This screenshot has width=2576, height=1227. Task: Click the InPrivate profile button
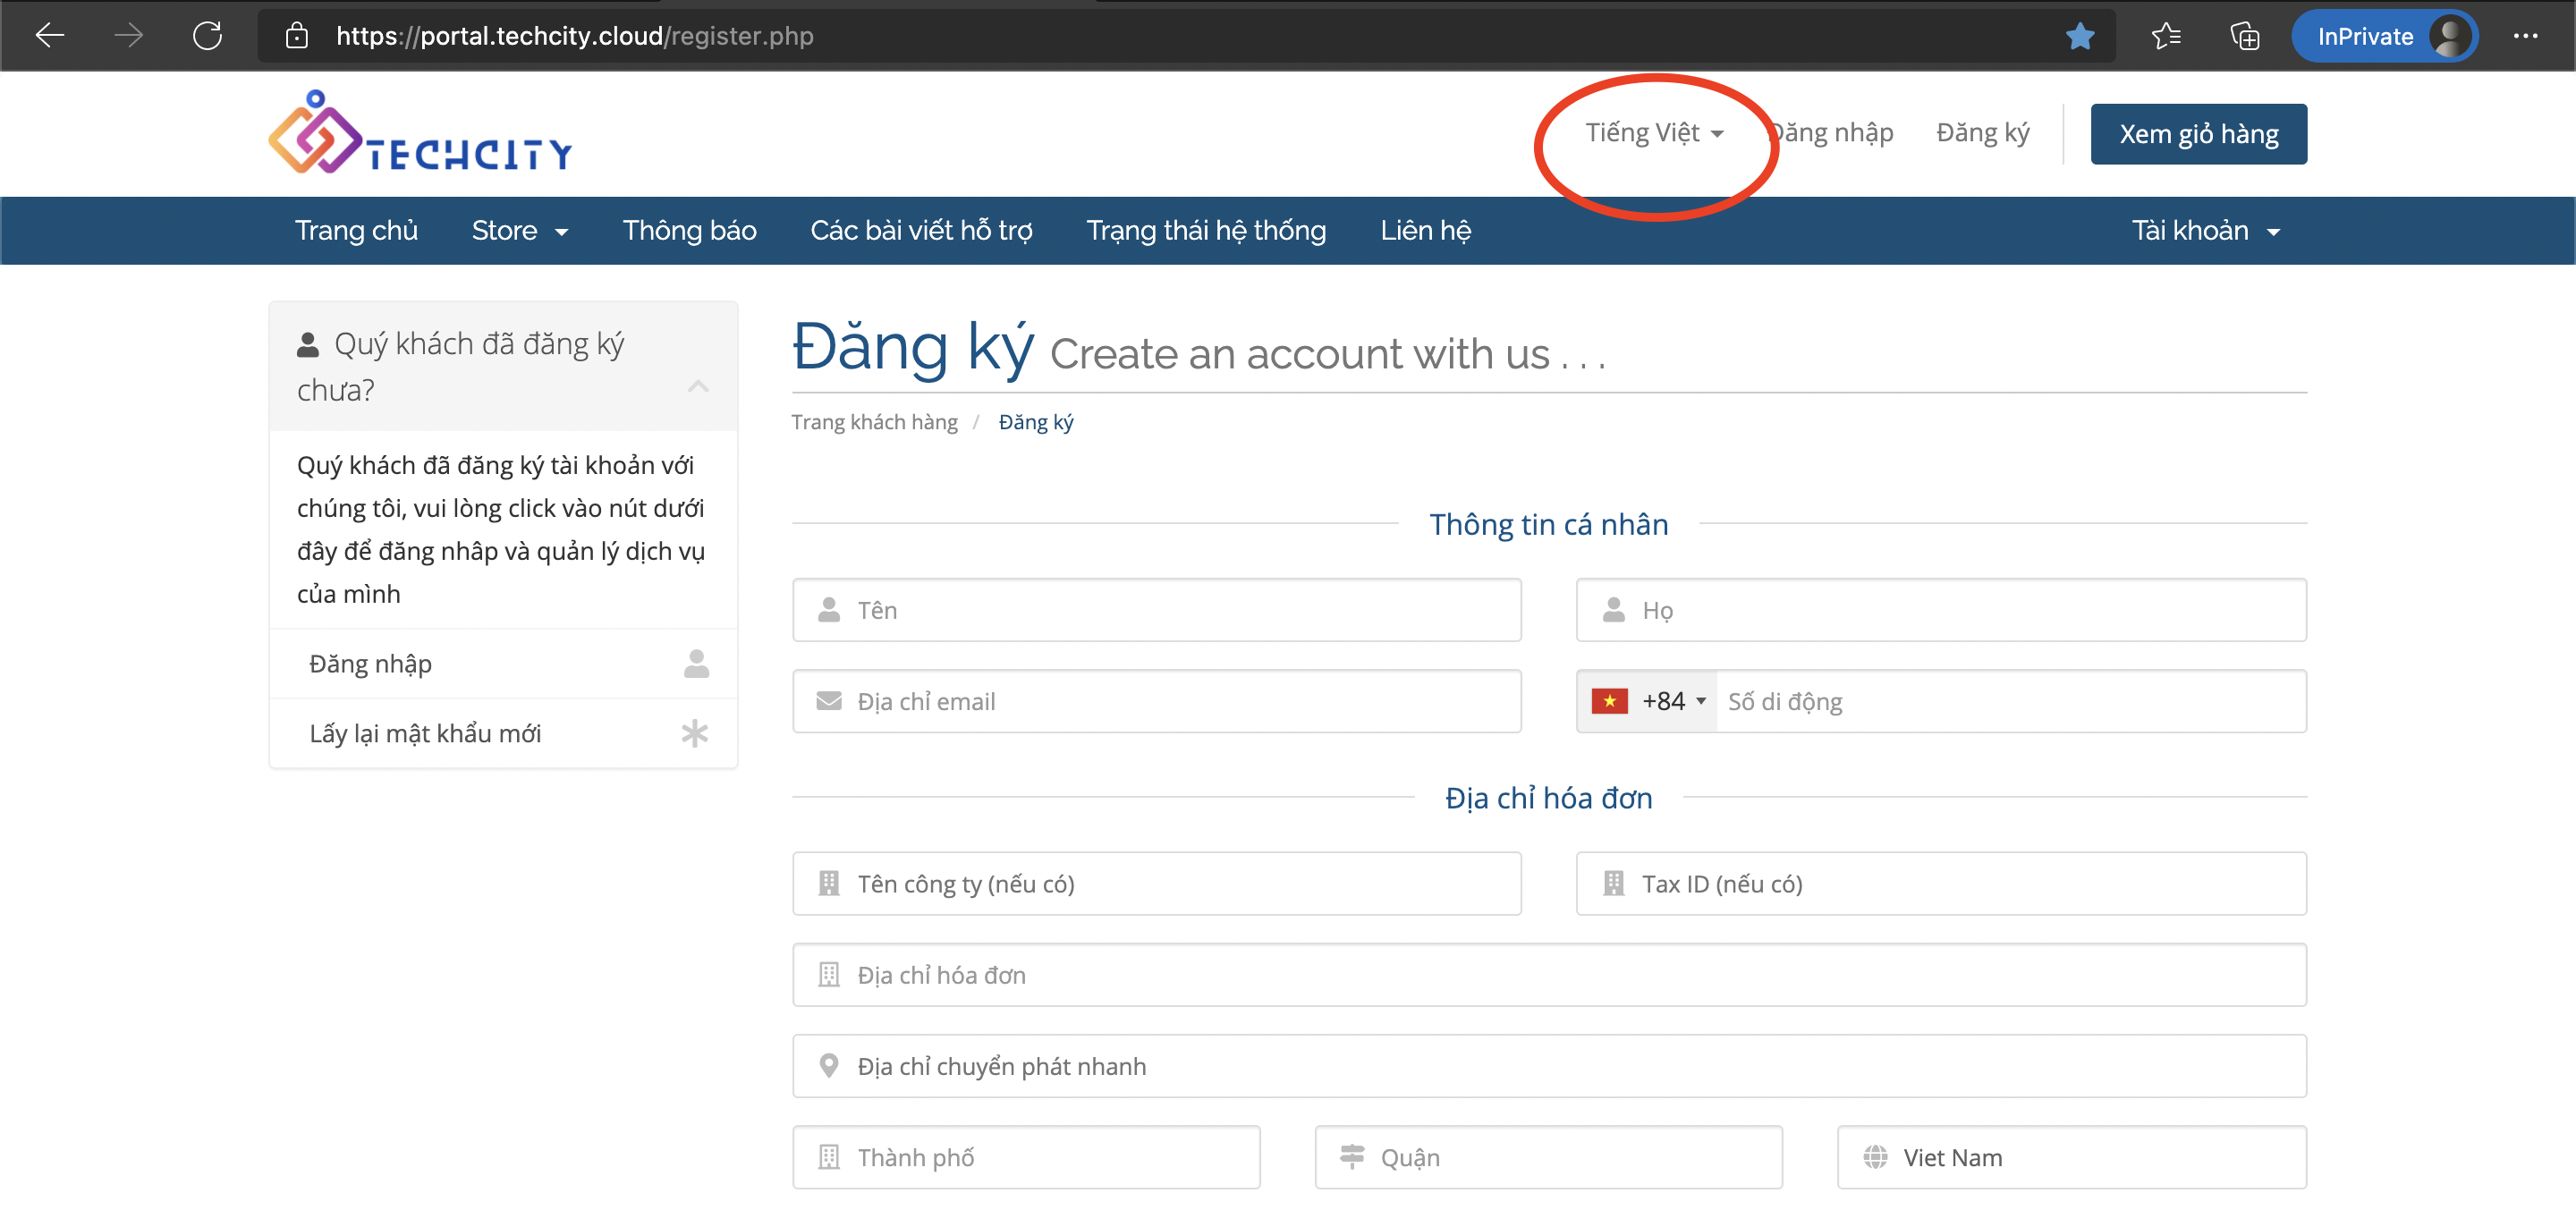coord(2385,36)
